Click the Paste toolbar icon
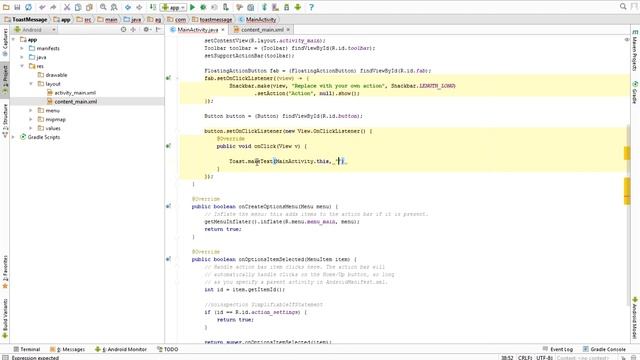The image size is (640, 360). [89, 7]
